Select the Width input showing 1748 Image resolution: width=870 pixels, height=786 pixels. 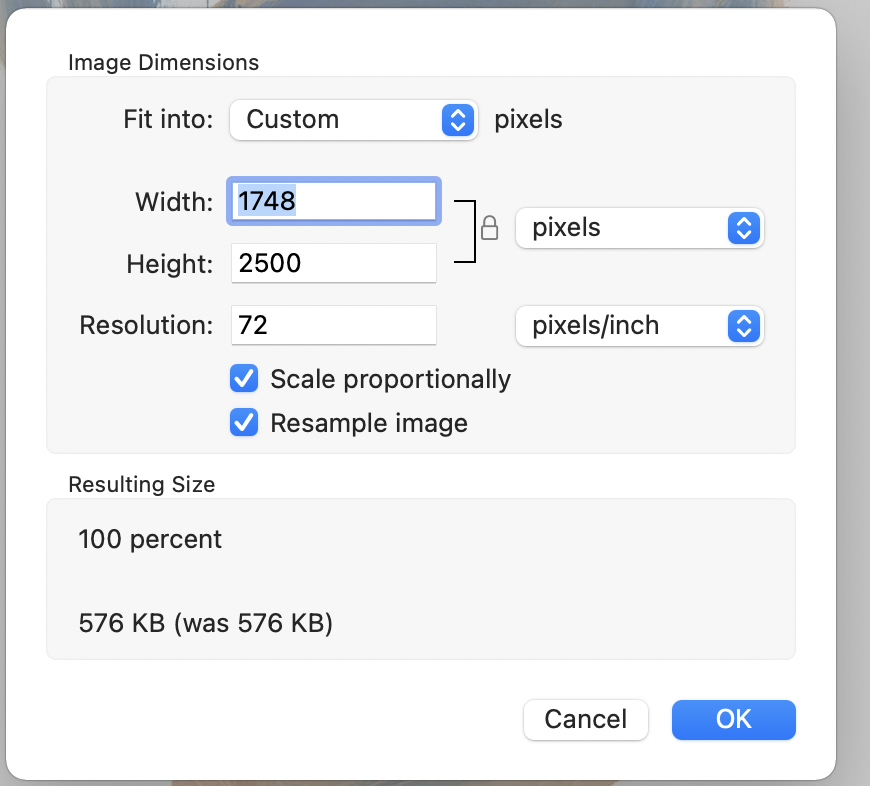tap(333, 200)
